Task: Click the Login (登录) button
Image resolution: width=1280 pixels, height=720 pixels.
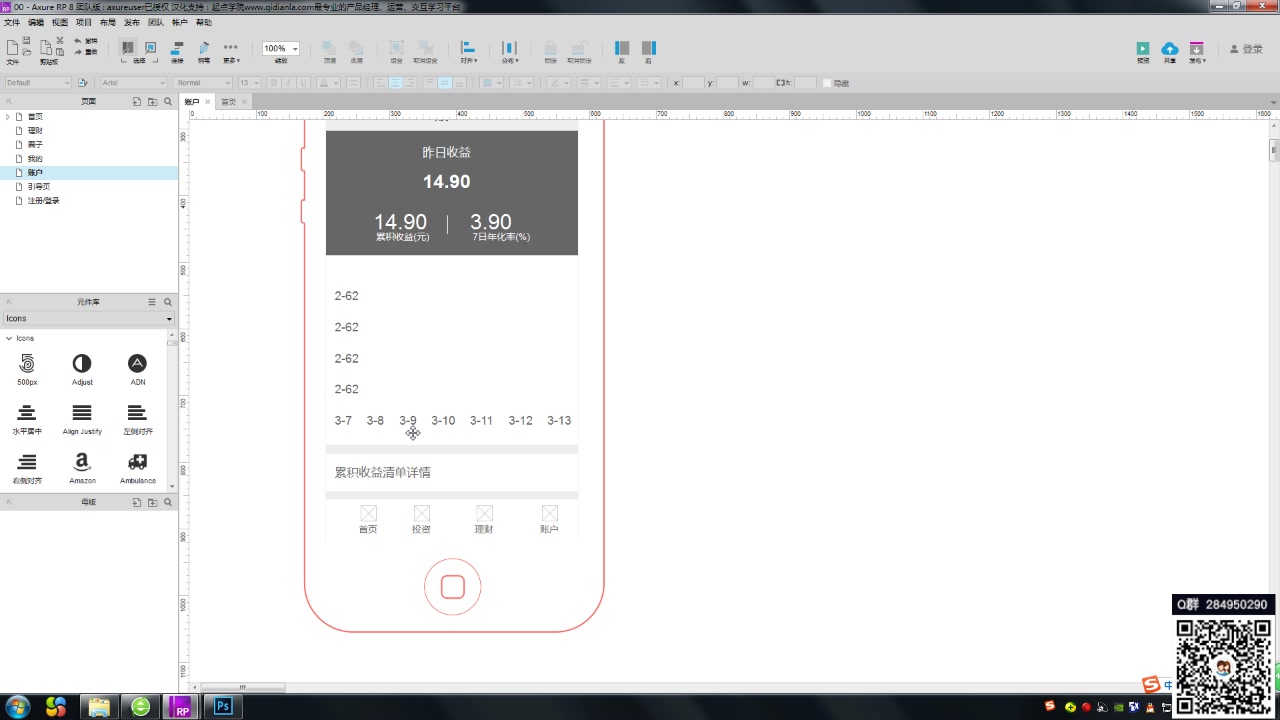Action: [x=1245, y=48]
